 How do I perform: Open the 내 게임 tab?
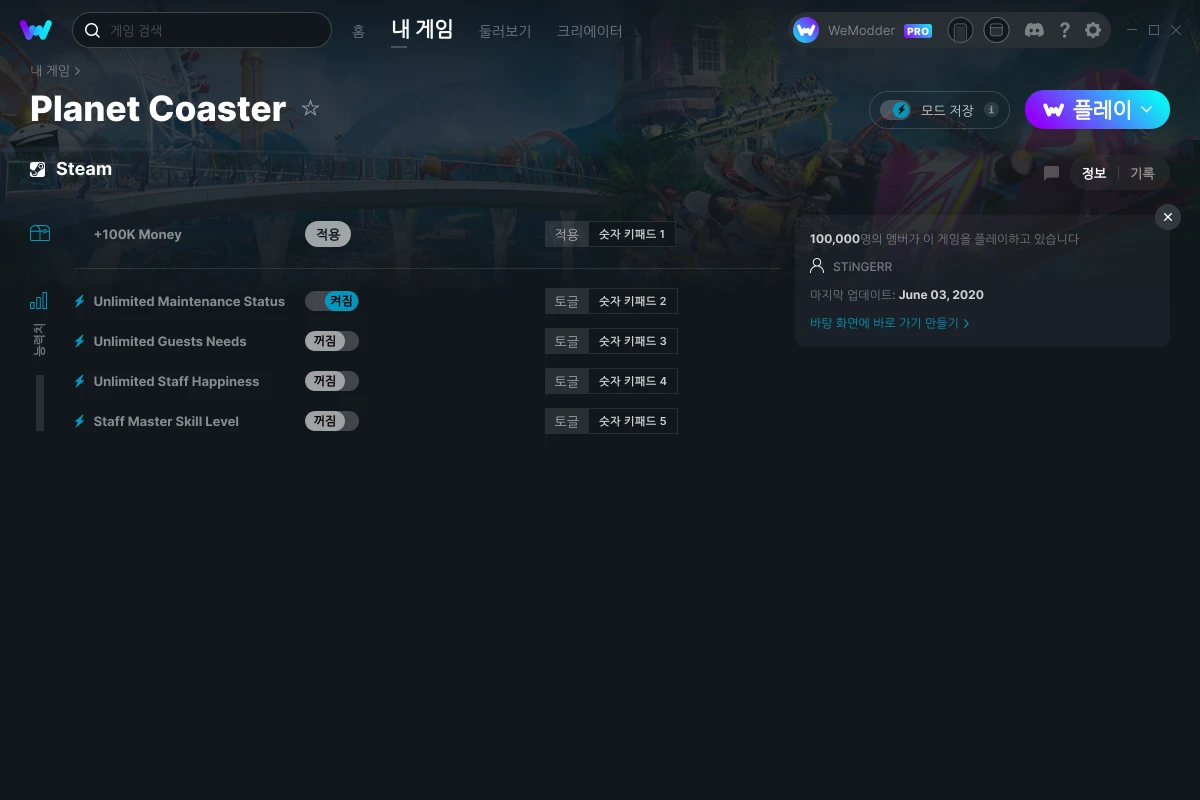[422, 29]
